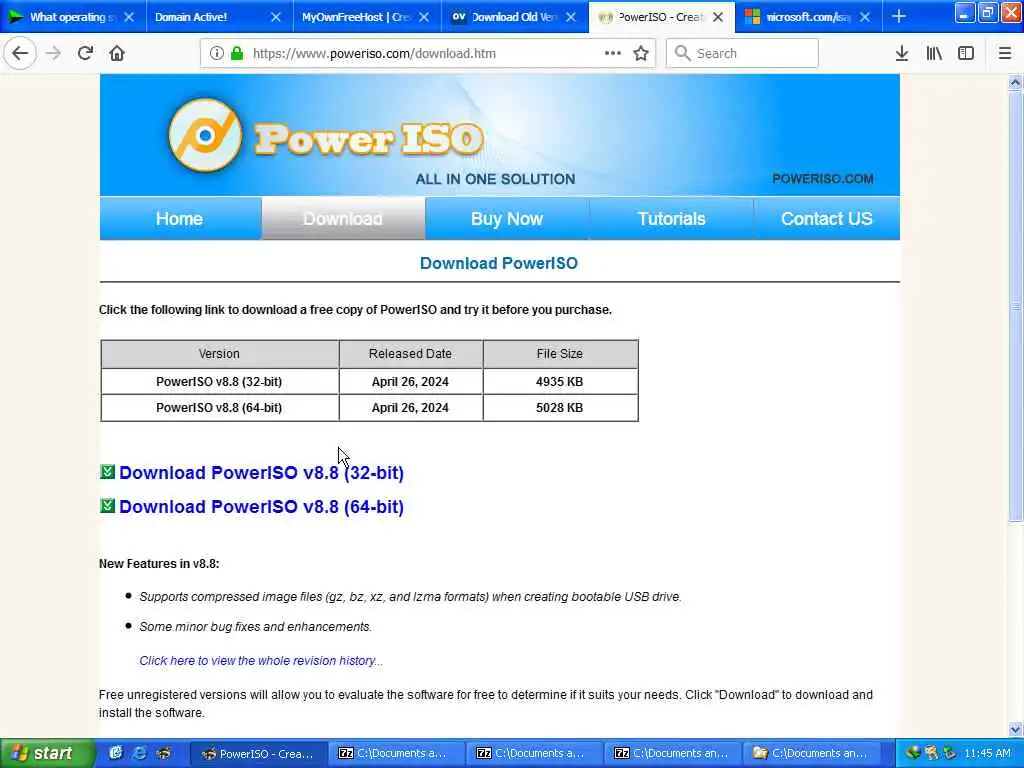Switch to 'Download Old Ver' browser tab
This screenshot has height=768, width=1024.
point(513,17)
